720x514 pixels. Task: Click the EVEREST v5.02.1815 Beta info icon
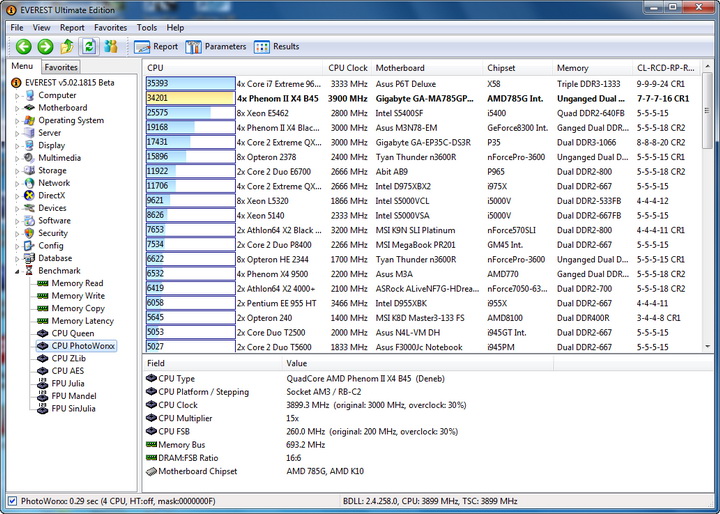tap(16, 83)
